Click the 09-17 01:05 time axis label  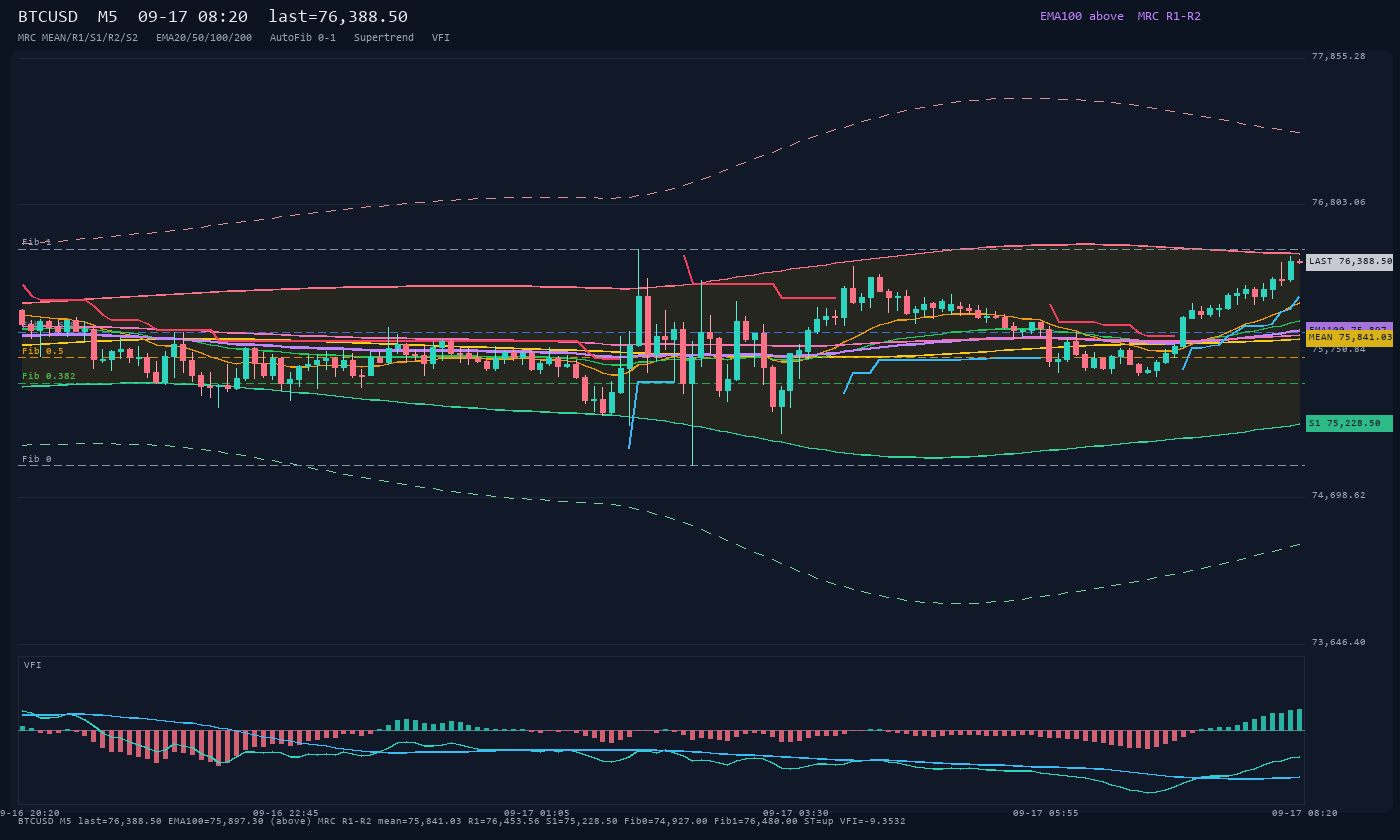click(x=537, y=813)
